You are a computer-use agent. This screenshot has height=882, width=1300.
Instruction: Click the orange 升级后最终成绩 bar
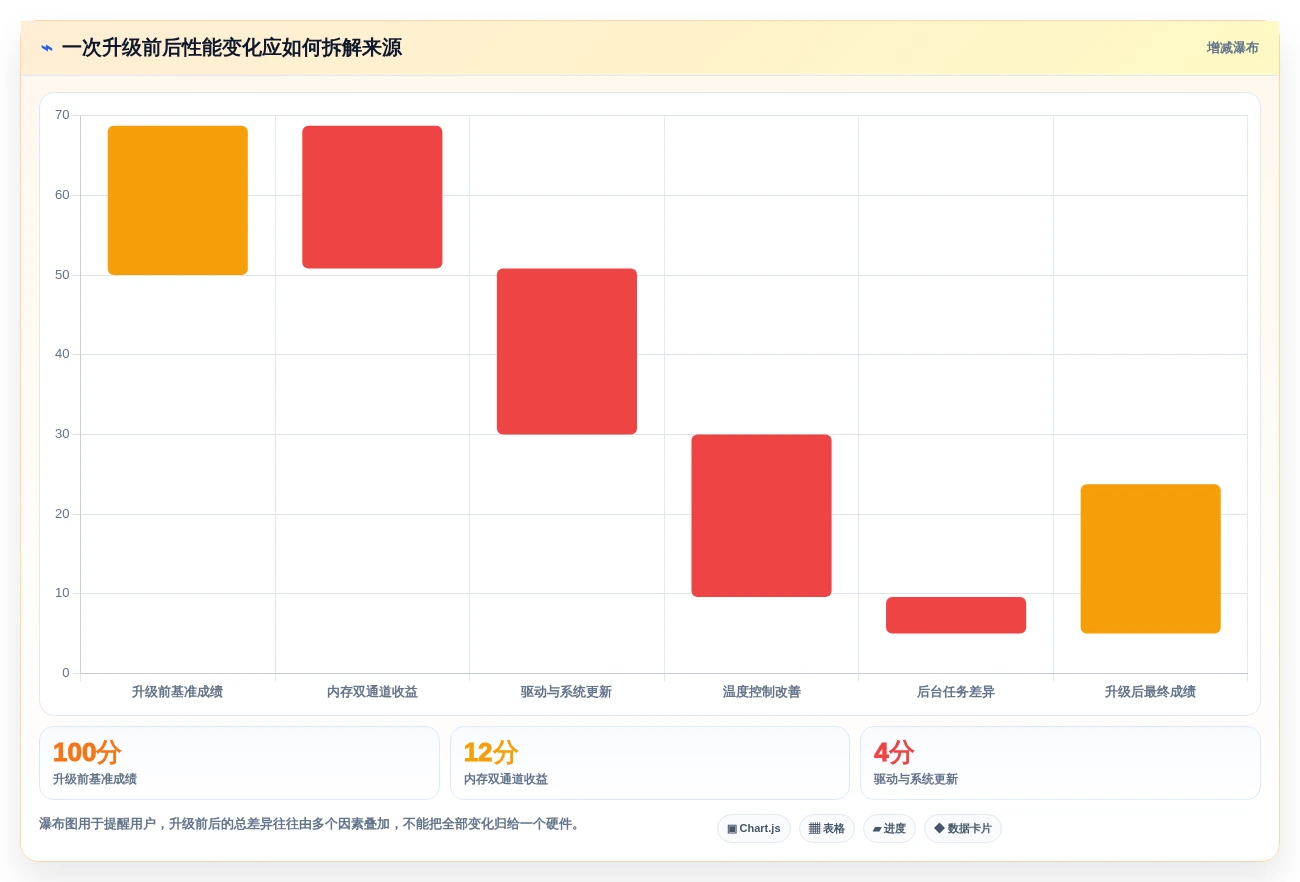tap(1150, 558)
